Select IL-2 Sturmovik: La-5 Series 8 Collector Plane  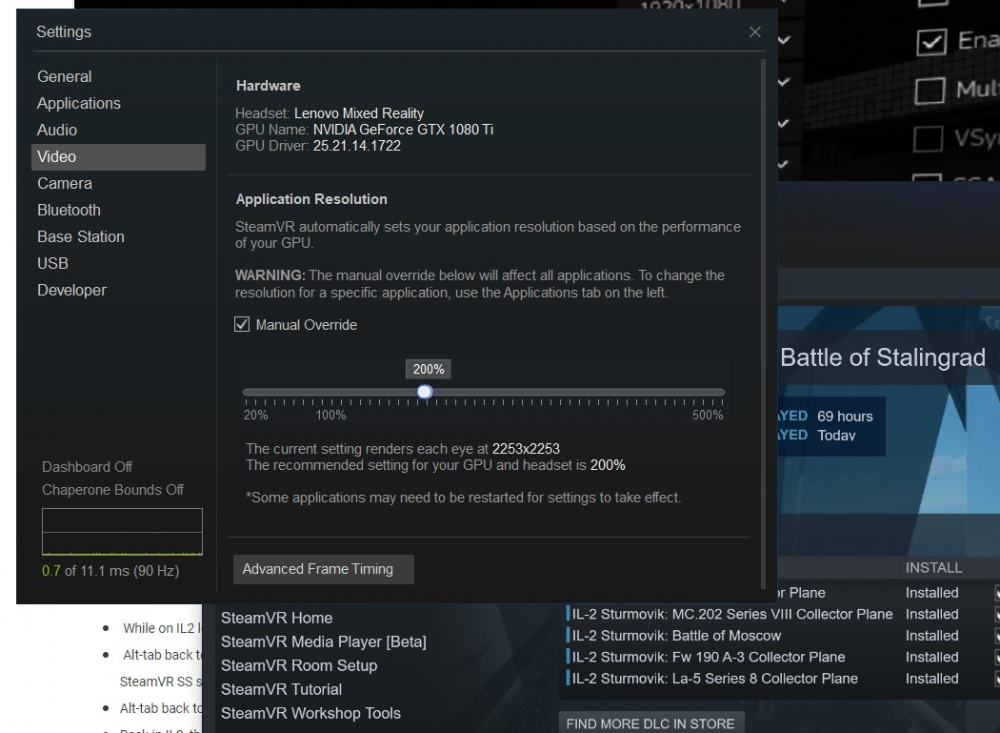pyautogui.click(x=714, y=679)
